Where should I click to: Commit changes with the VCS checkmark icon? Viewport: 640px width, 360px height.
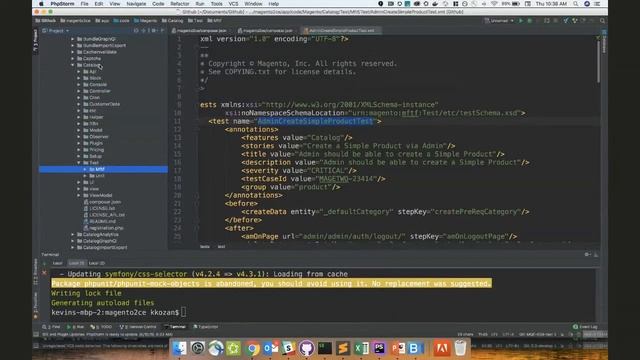click(x=566, y=20)
